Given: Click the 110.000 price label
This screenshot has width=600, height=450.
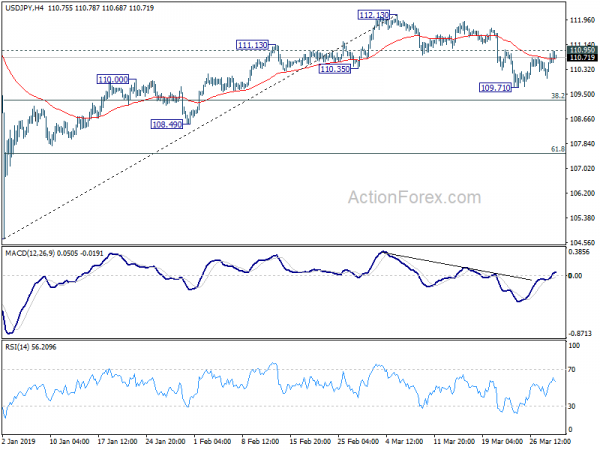Looking at the screenshot, I should click(x=112, y=79).
